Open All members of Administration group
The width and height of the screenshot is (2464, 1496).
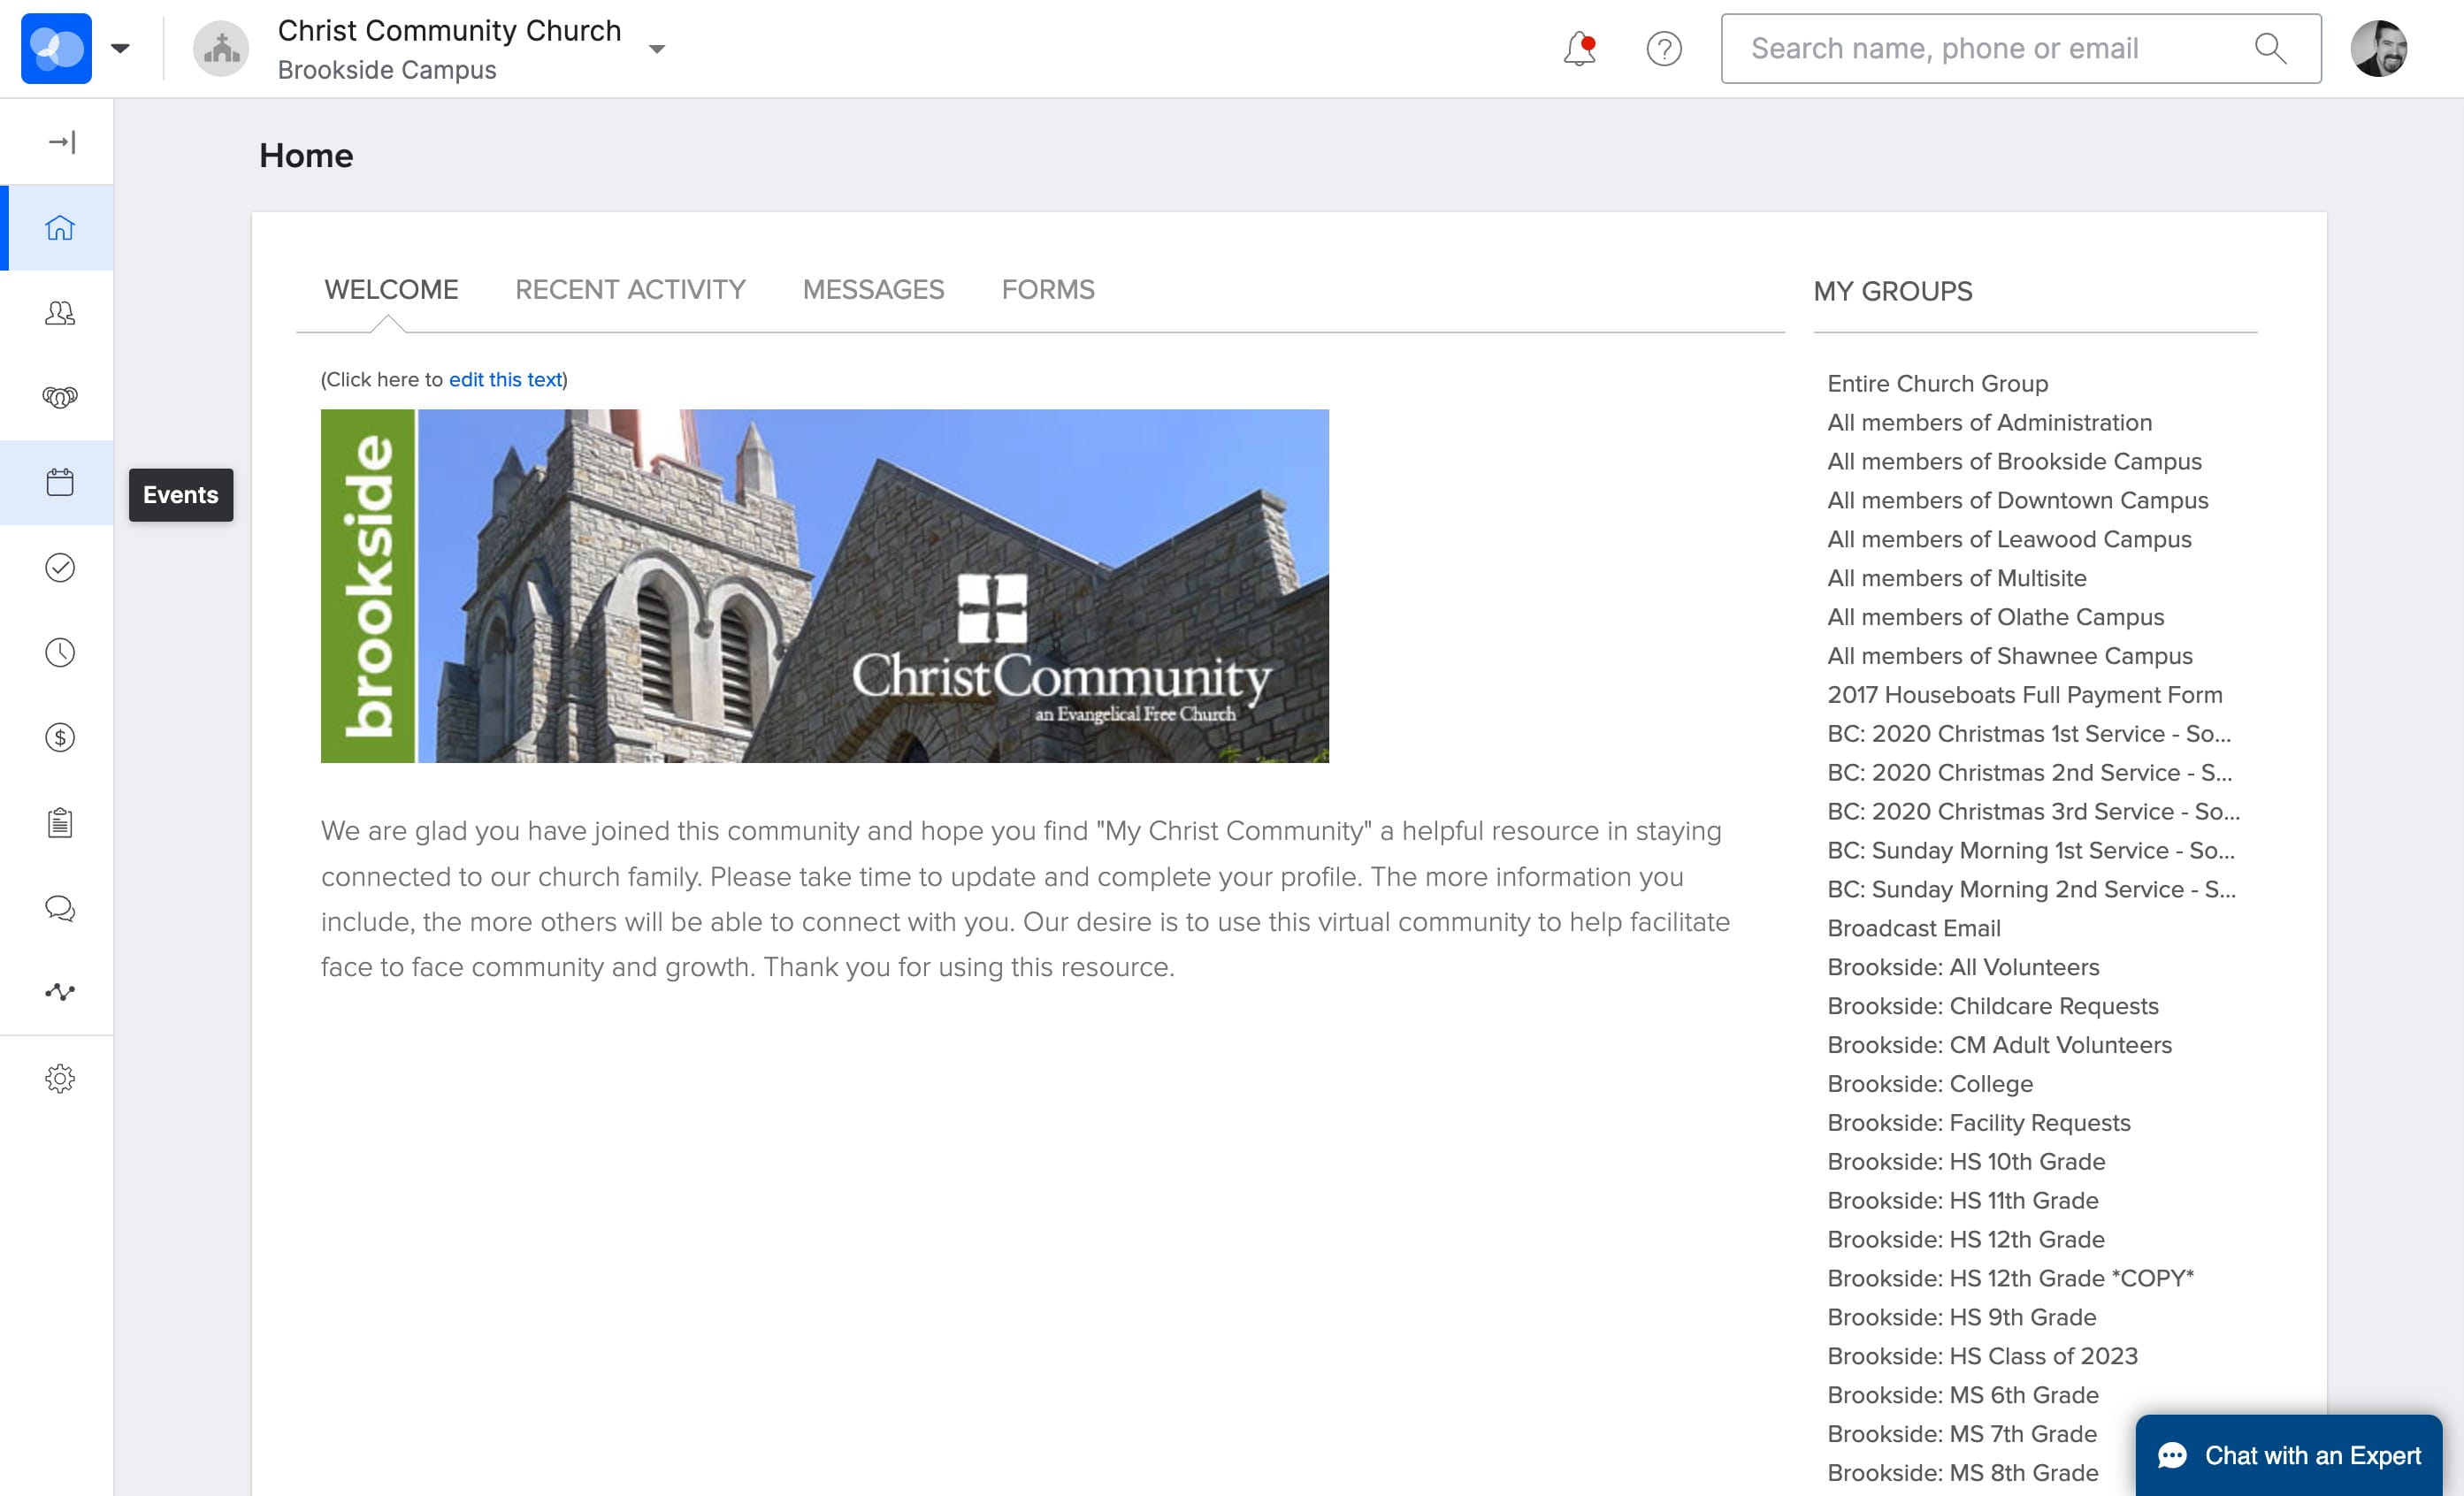click(x=1990, y=423)
